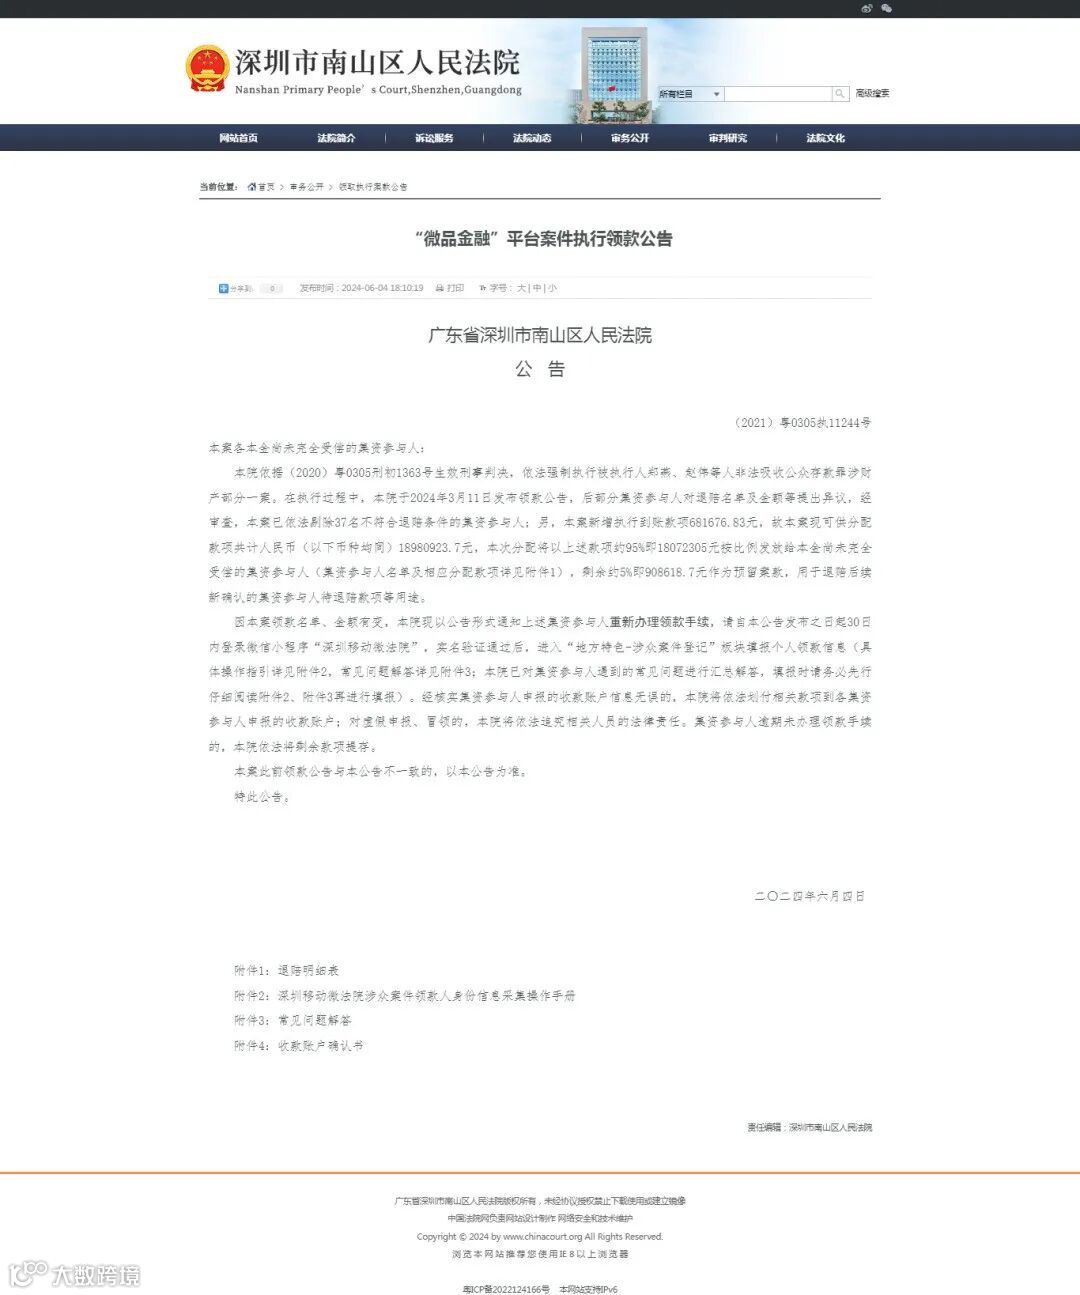Click the publish time 2024-06-04 18:10:19
1080x1295 pixels.
point(361,288)
